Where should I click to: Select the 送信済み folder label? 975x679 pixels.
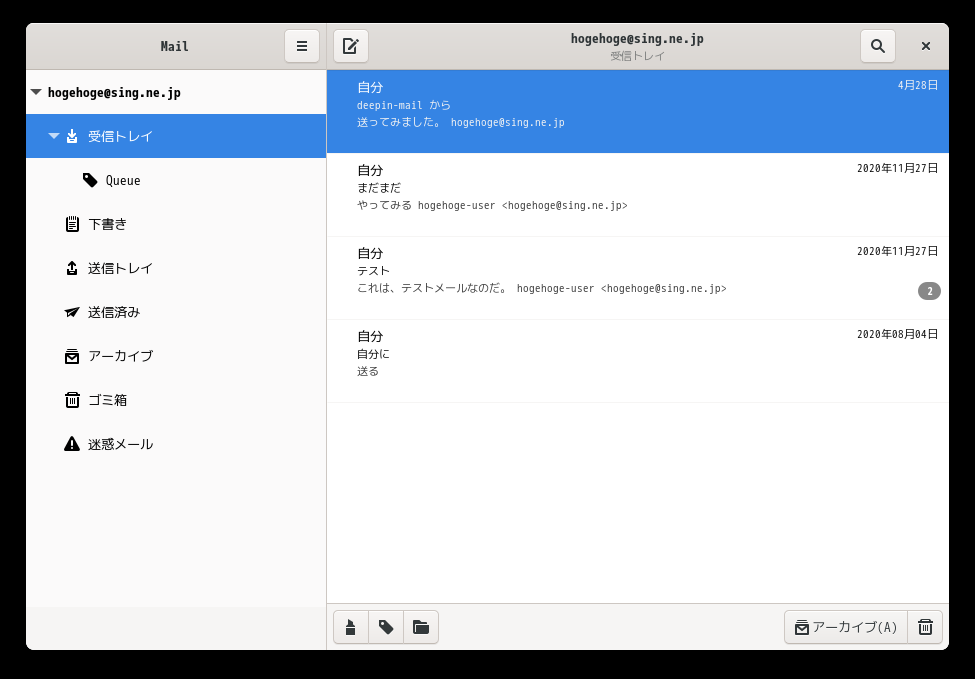[x=114, y=312]
